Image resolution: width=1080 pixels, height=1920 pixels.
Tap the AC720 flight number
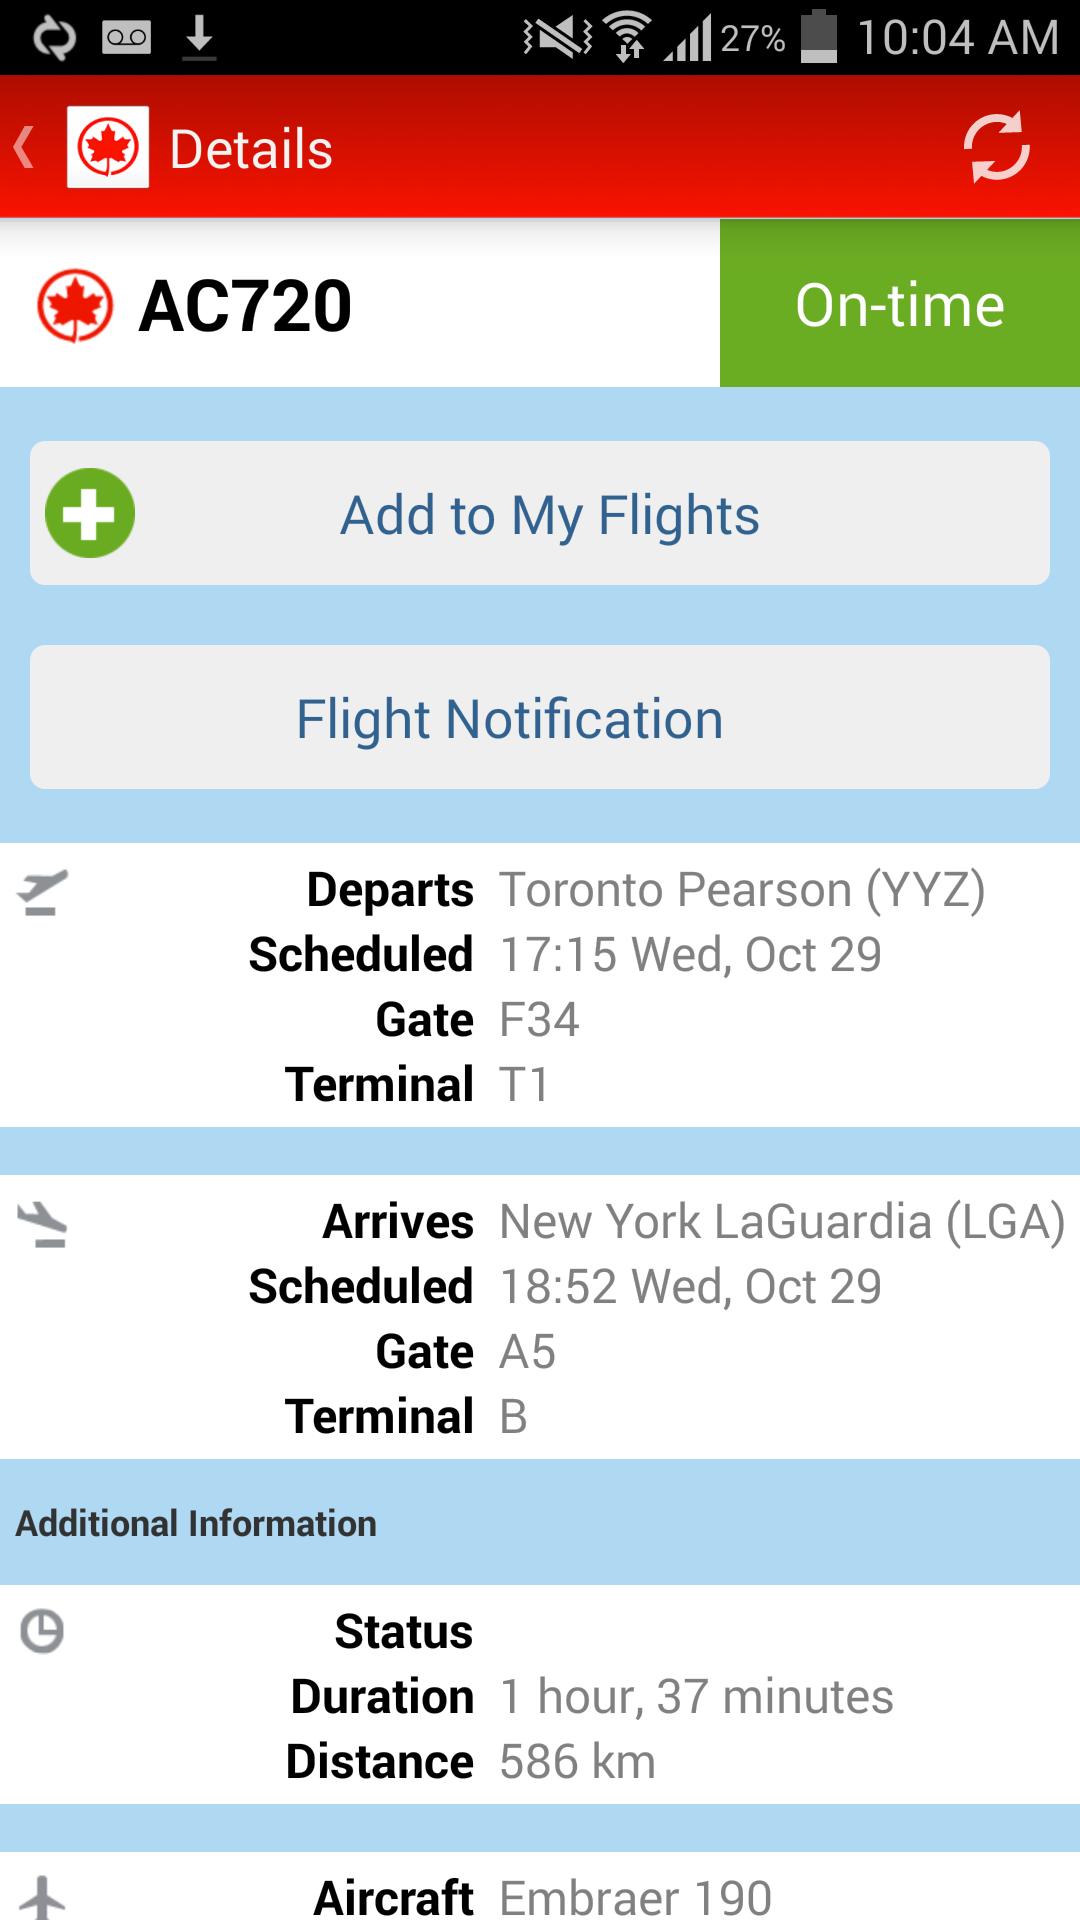tap(245, 306)
